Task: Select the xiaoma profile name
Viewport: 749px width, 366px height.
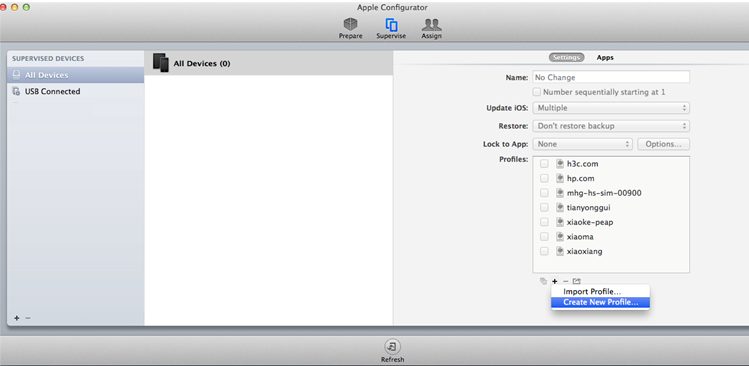Action: tap(580, 237)
